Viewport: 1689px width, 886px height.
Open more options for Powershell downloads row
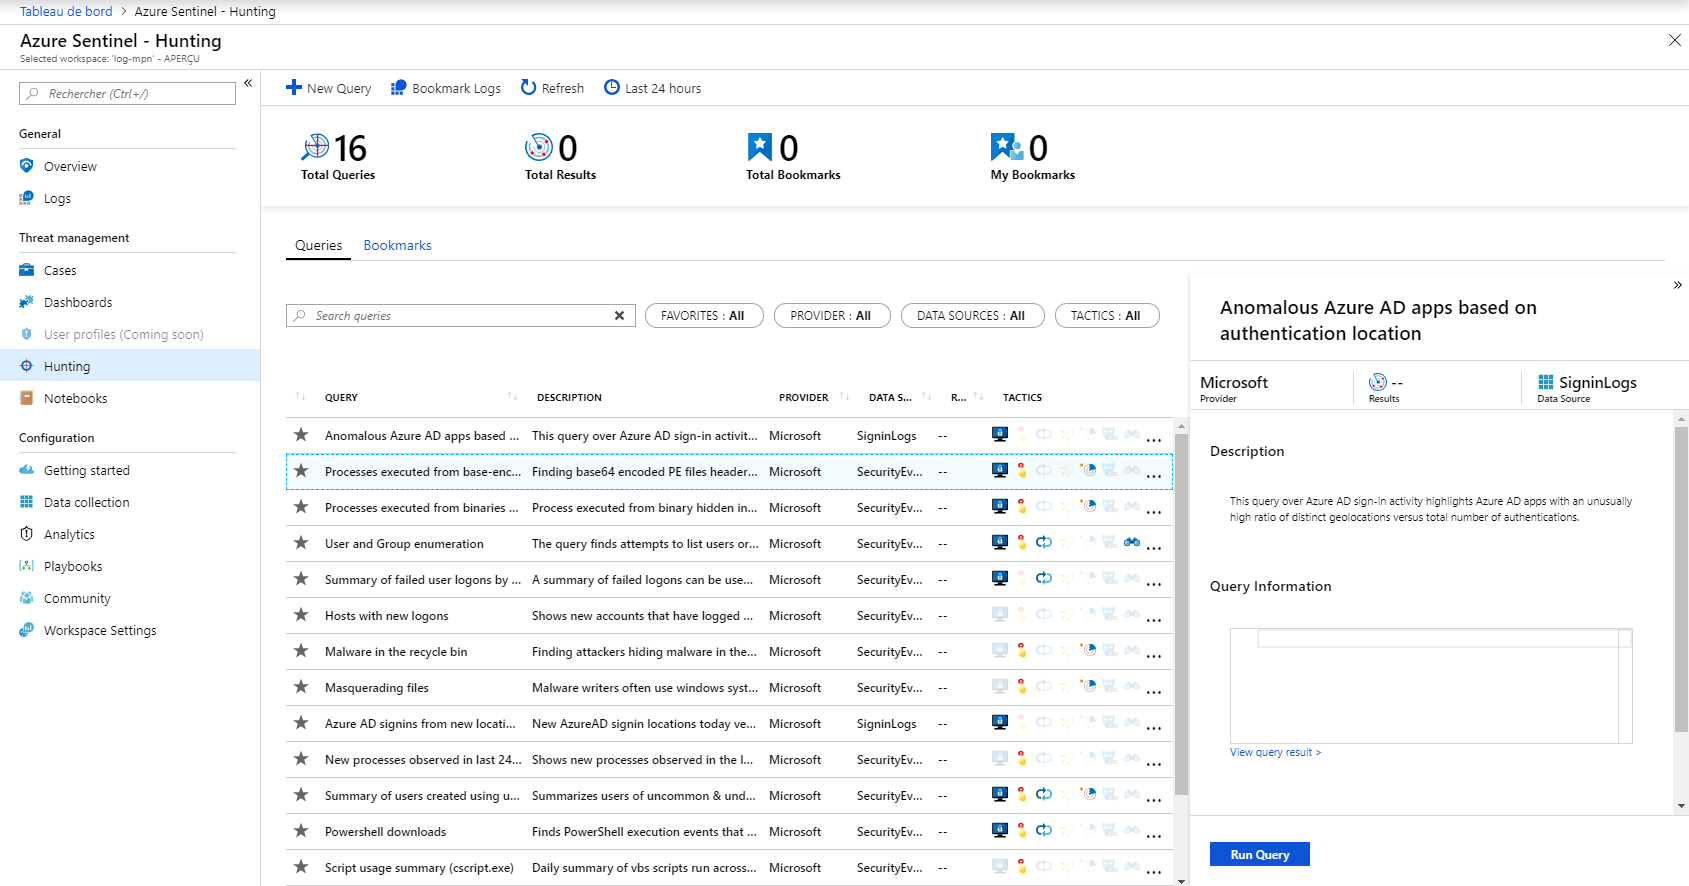(1154, 835)
